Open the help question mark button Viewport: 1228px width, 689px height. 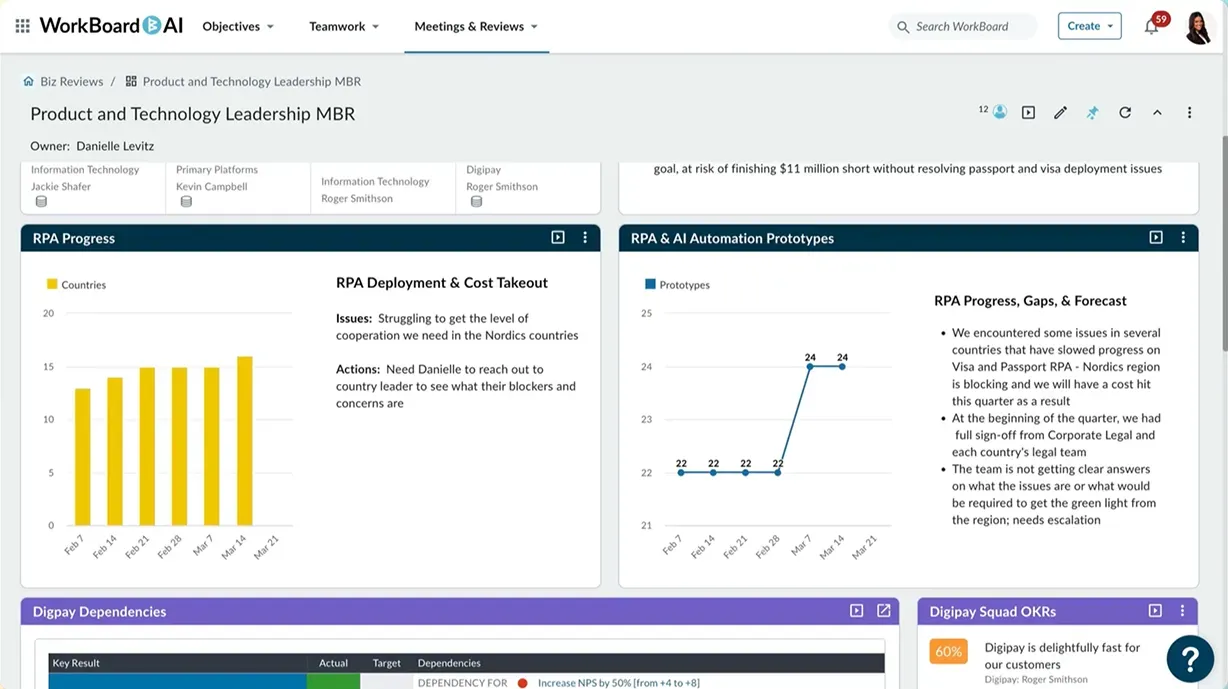click(x=1190, y=658)
